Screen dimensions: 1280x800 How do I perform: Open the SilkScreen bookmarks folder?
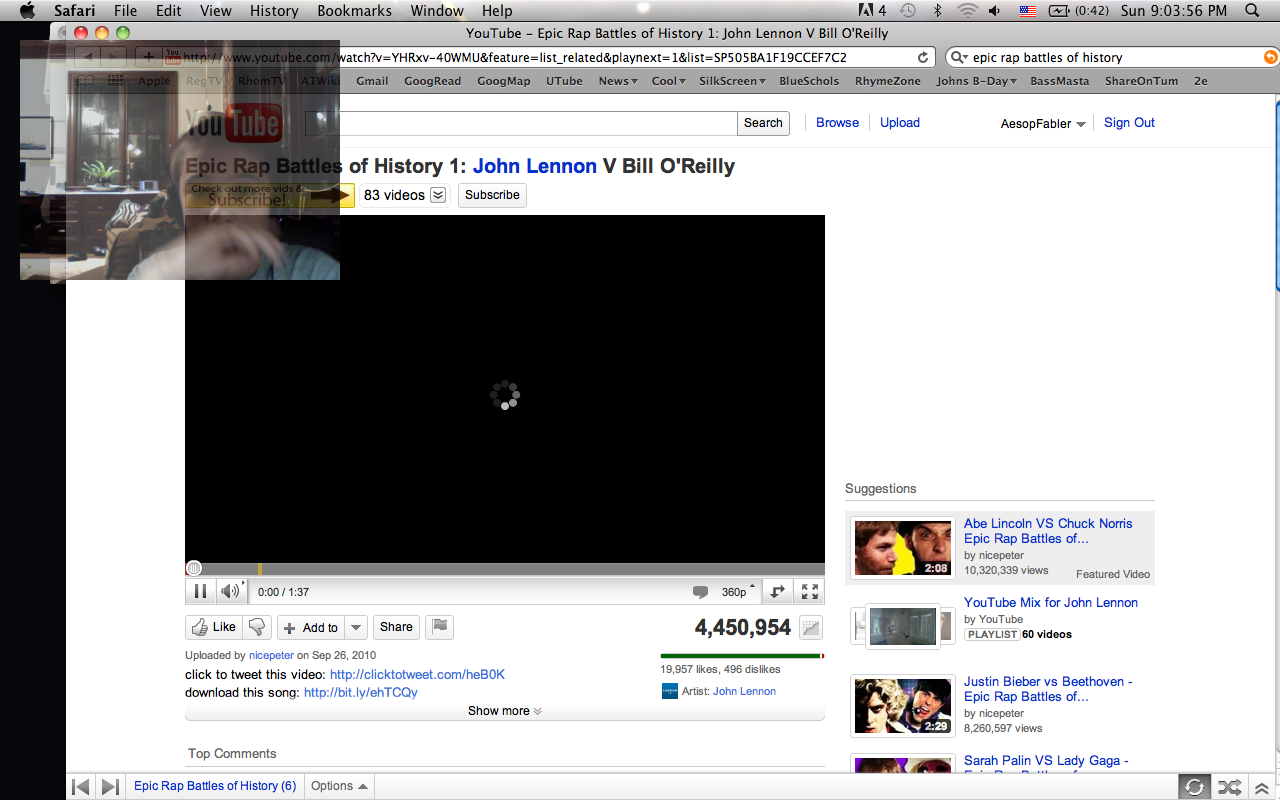[x=732, y=81]
